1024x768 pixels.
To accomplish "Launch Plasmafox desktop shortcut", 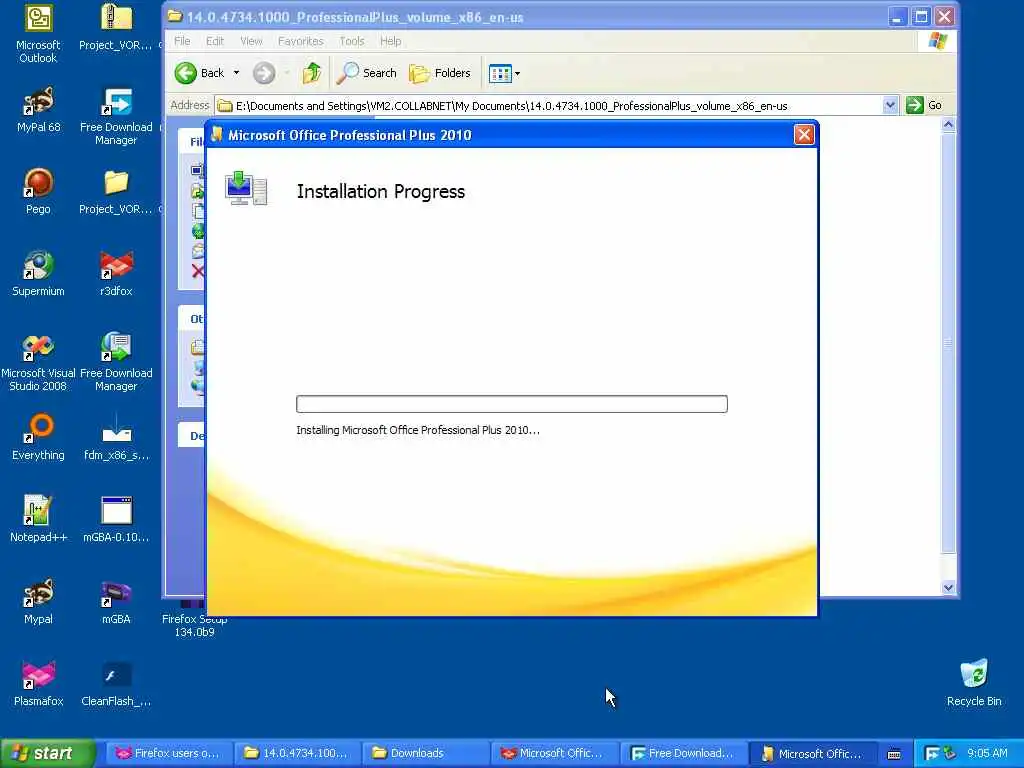I will 38,684.
